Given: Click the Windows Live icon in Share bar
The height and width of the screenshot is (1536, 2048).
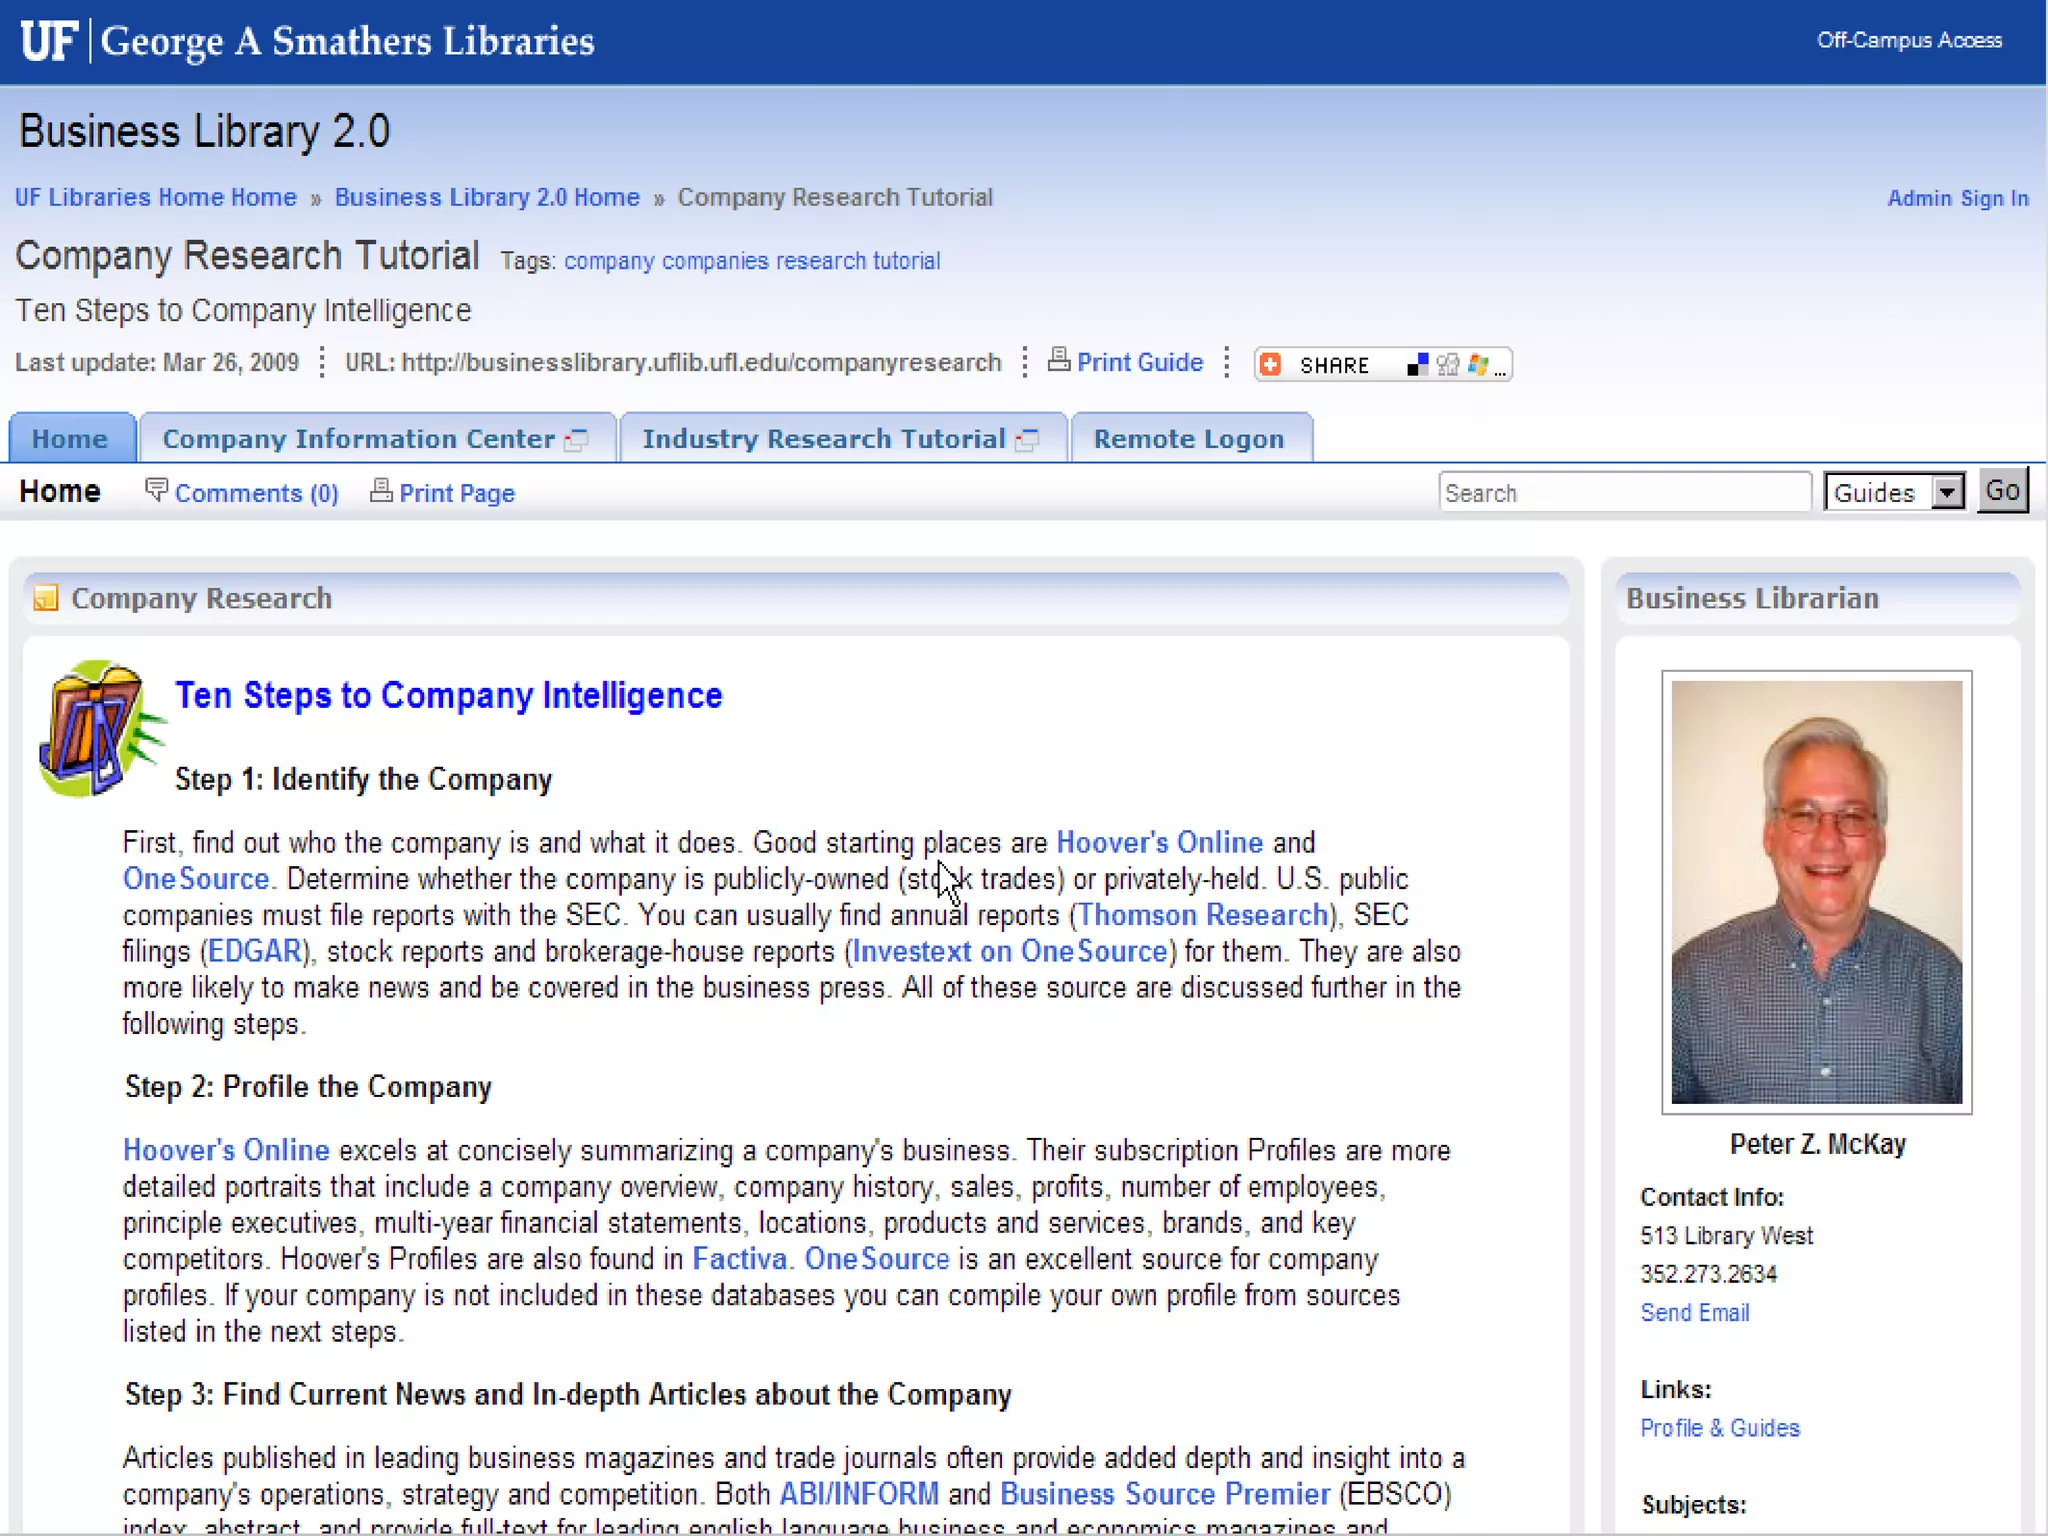Looking at the screenshot, I should click(x=1478, y=365).
